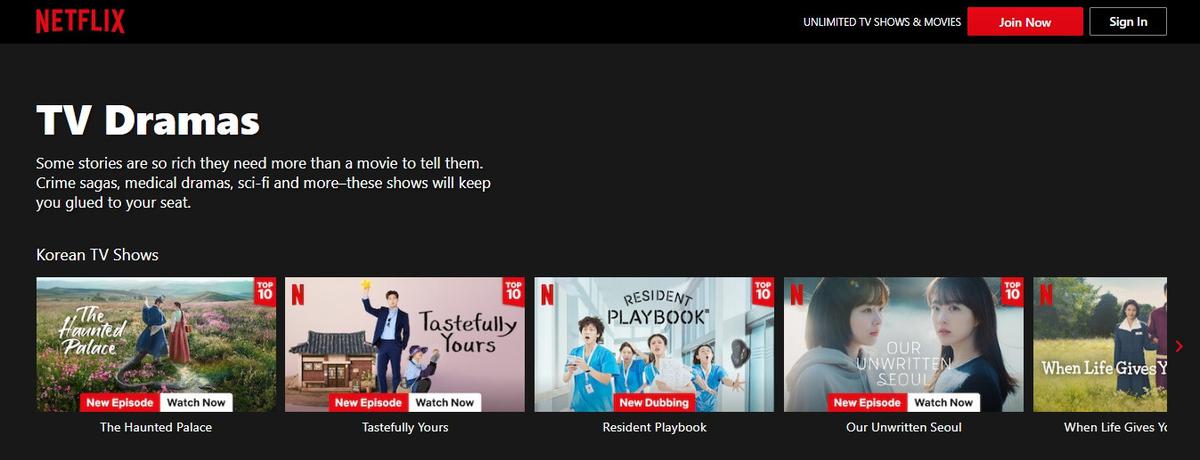Click Netflix N icon on When Life Gives You
This screenshot has width=1200, height=460.
1045,294
